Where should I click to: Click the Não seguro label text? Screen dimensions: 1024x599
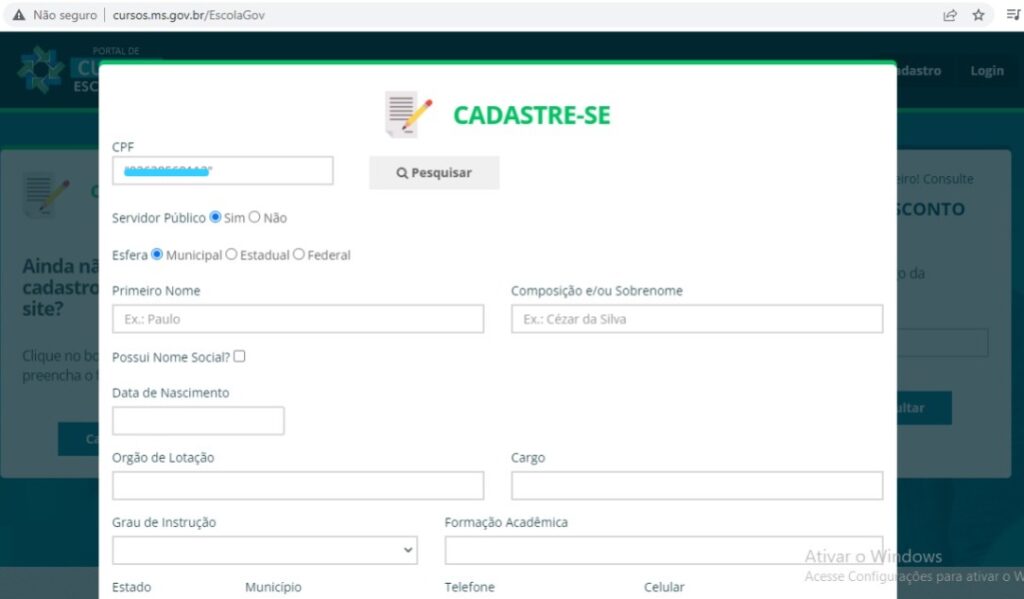pos(65,15)
